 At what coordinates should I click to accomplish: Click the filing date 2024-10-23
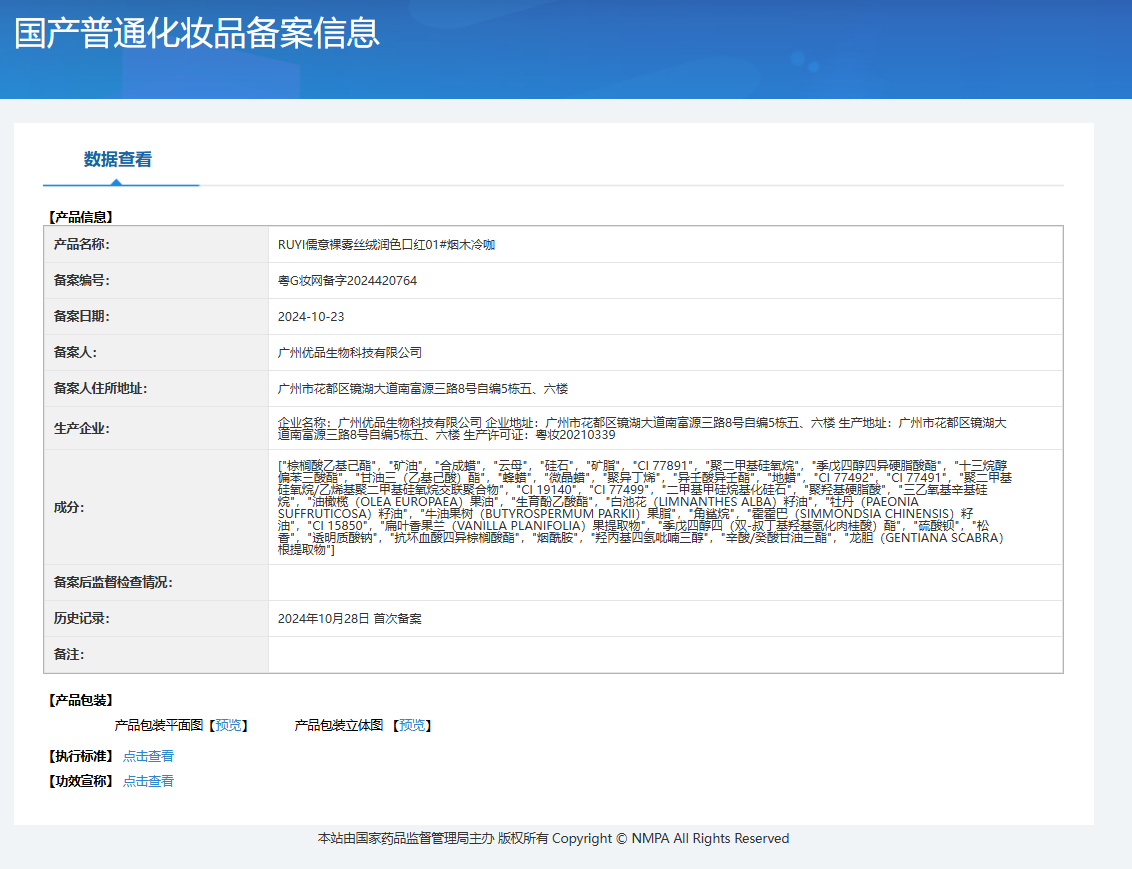coord(311,317)
